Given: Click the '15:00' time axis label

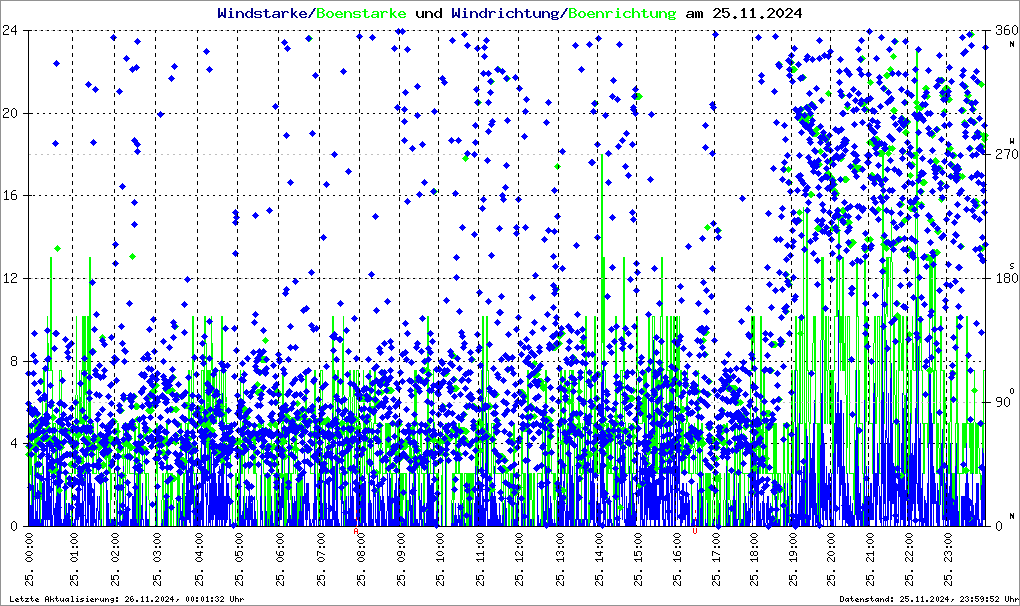Looking at the screenshot, I should coord(638,547).
